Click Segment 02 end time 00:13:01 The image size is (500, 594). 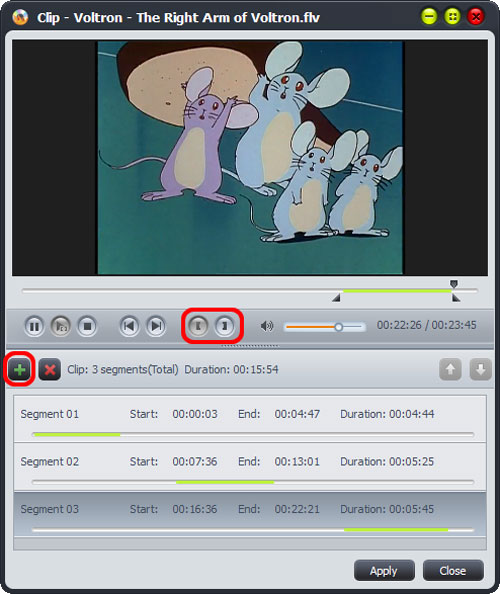(x=297, y=462)
